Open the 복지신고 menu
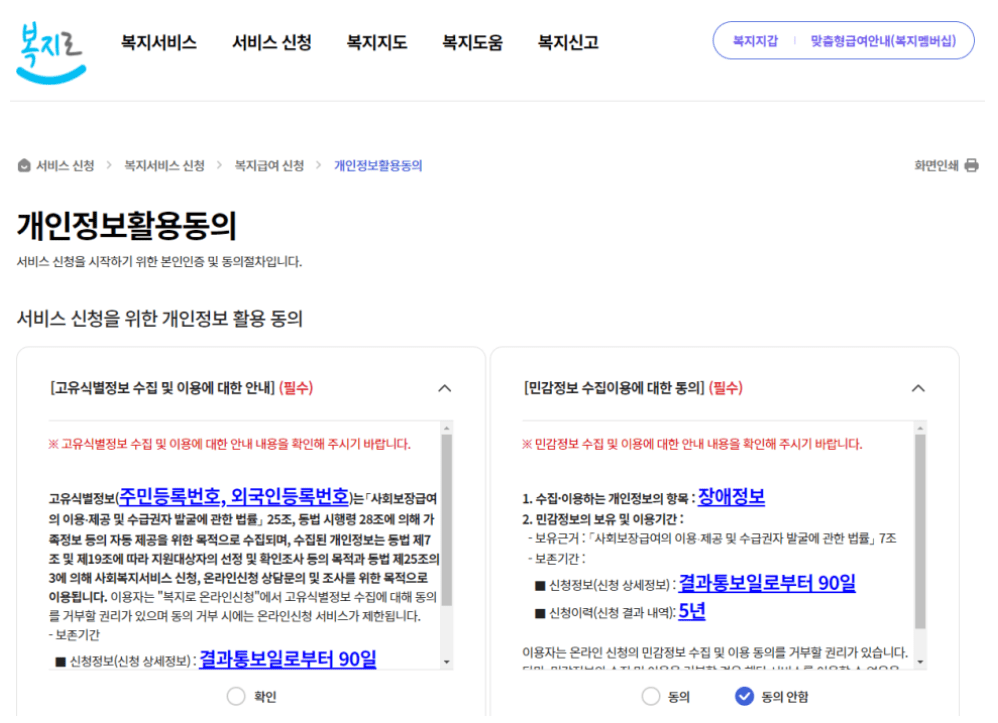This screenshot has width=998, height=723. pyautogui.click(x=567, y=43)
